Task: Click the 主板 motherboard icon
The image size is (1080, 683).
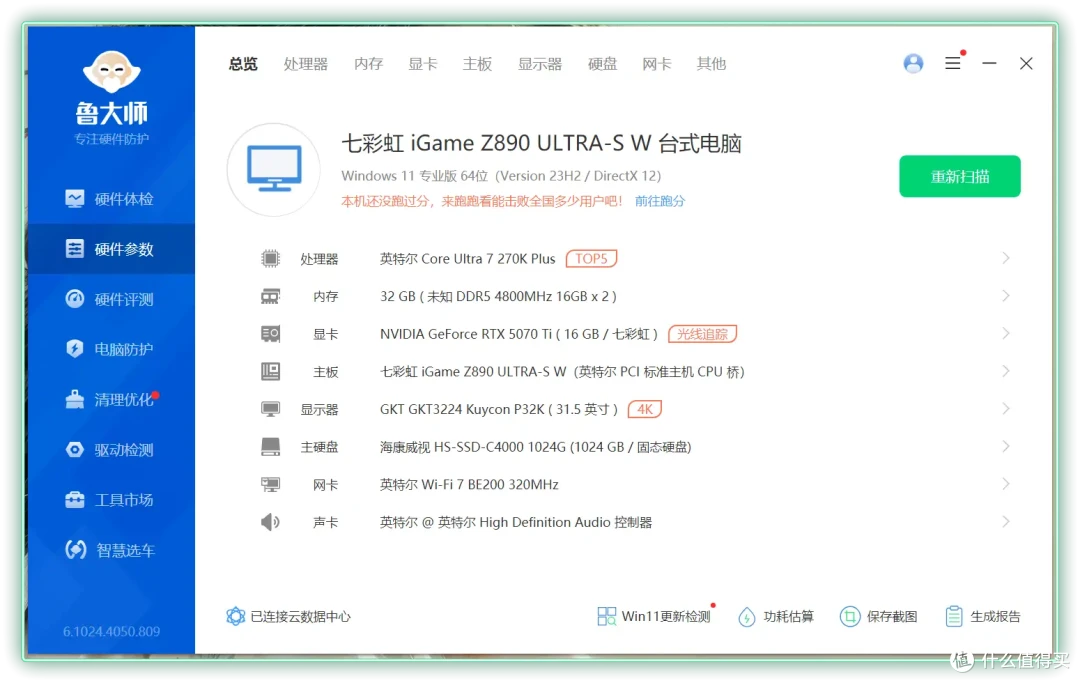Action: (270, 372)
